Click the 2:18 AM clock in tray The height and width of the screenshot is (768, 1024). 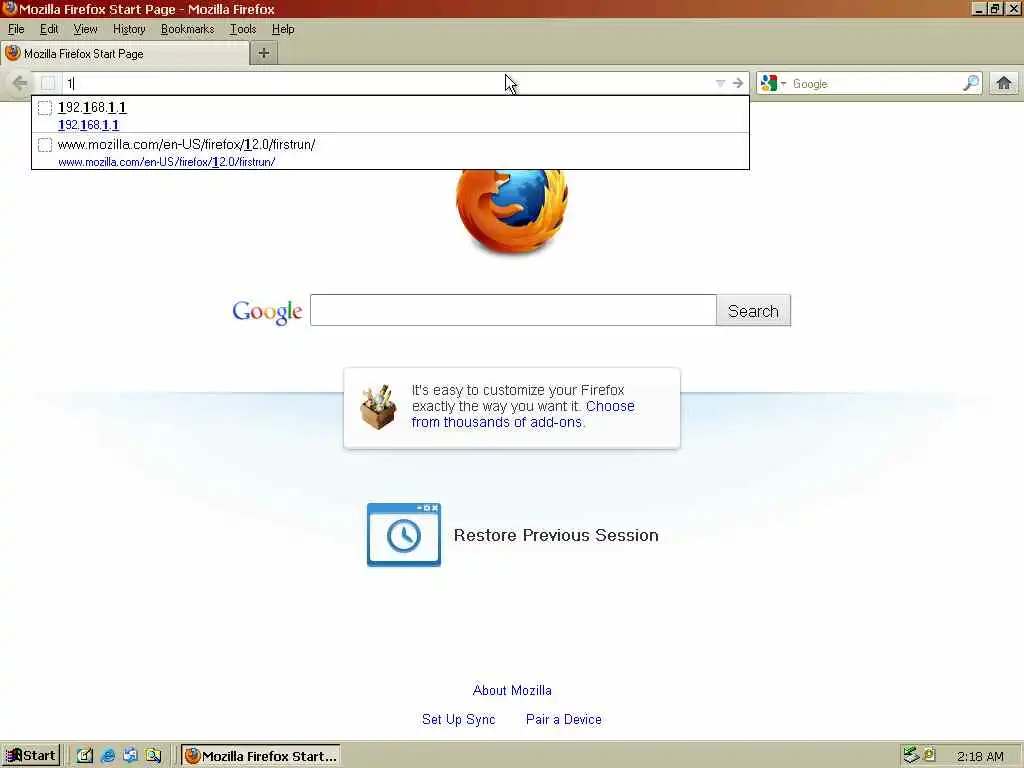980,756
